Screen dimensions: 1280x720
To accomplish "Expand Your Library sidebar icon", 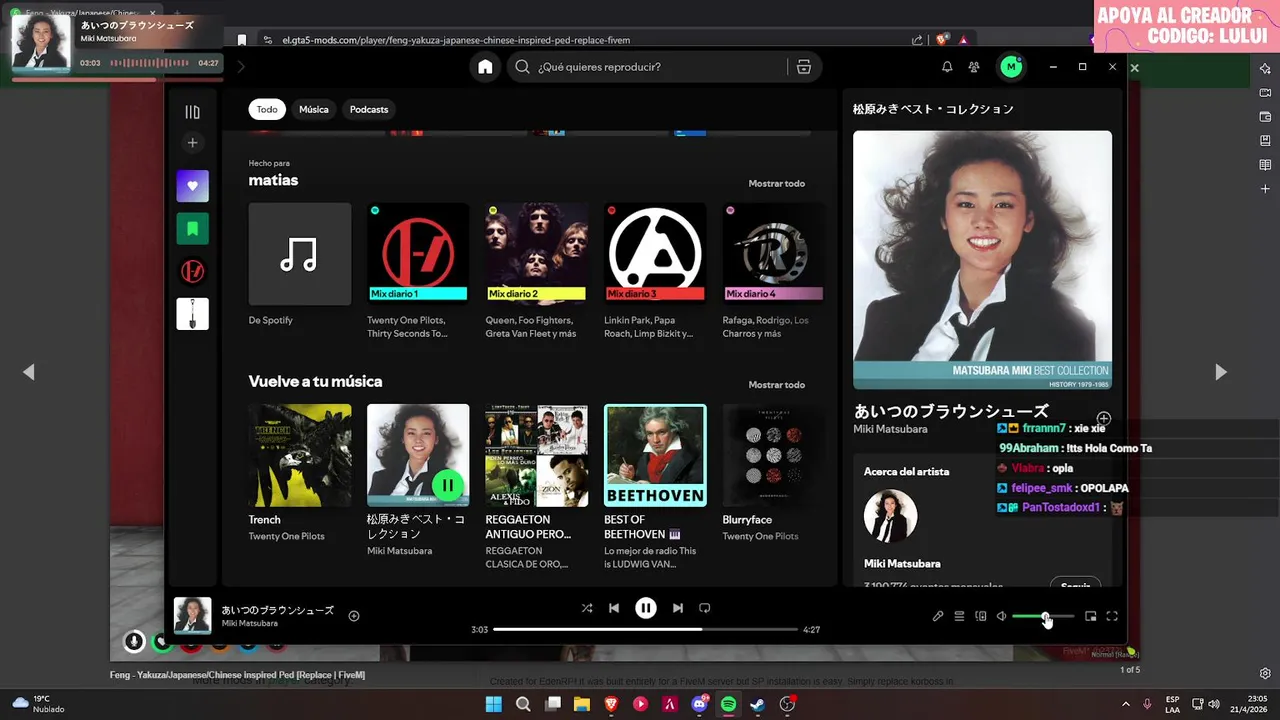I will pos(193,112).
